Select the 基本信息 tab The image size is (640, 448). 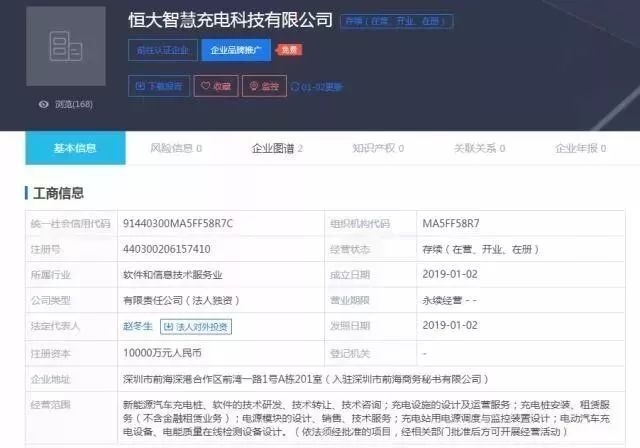click(75, 148)
